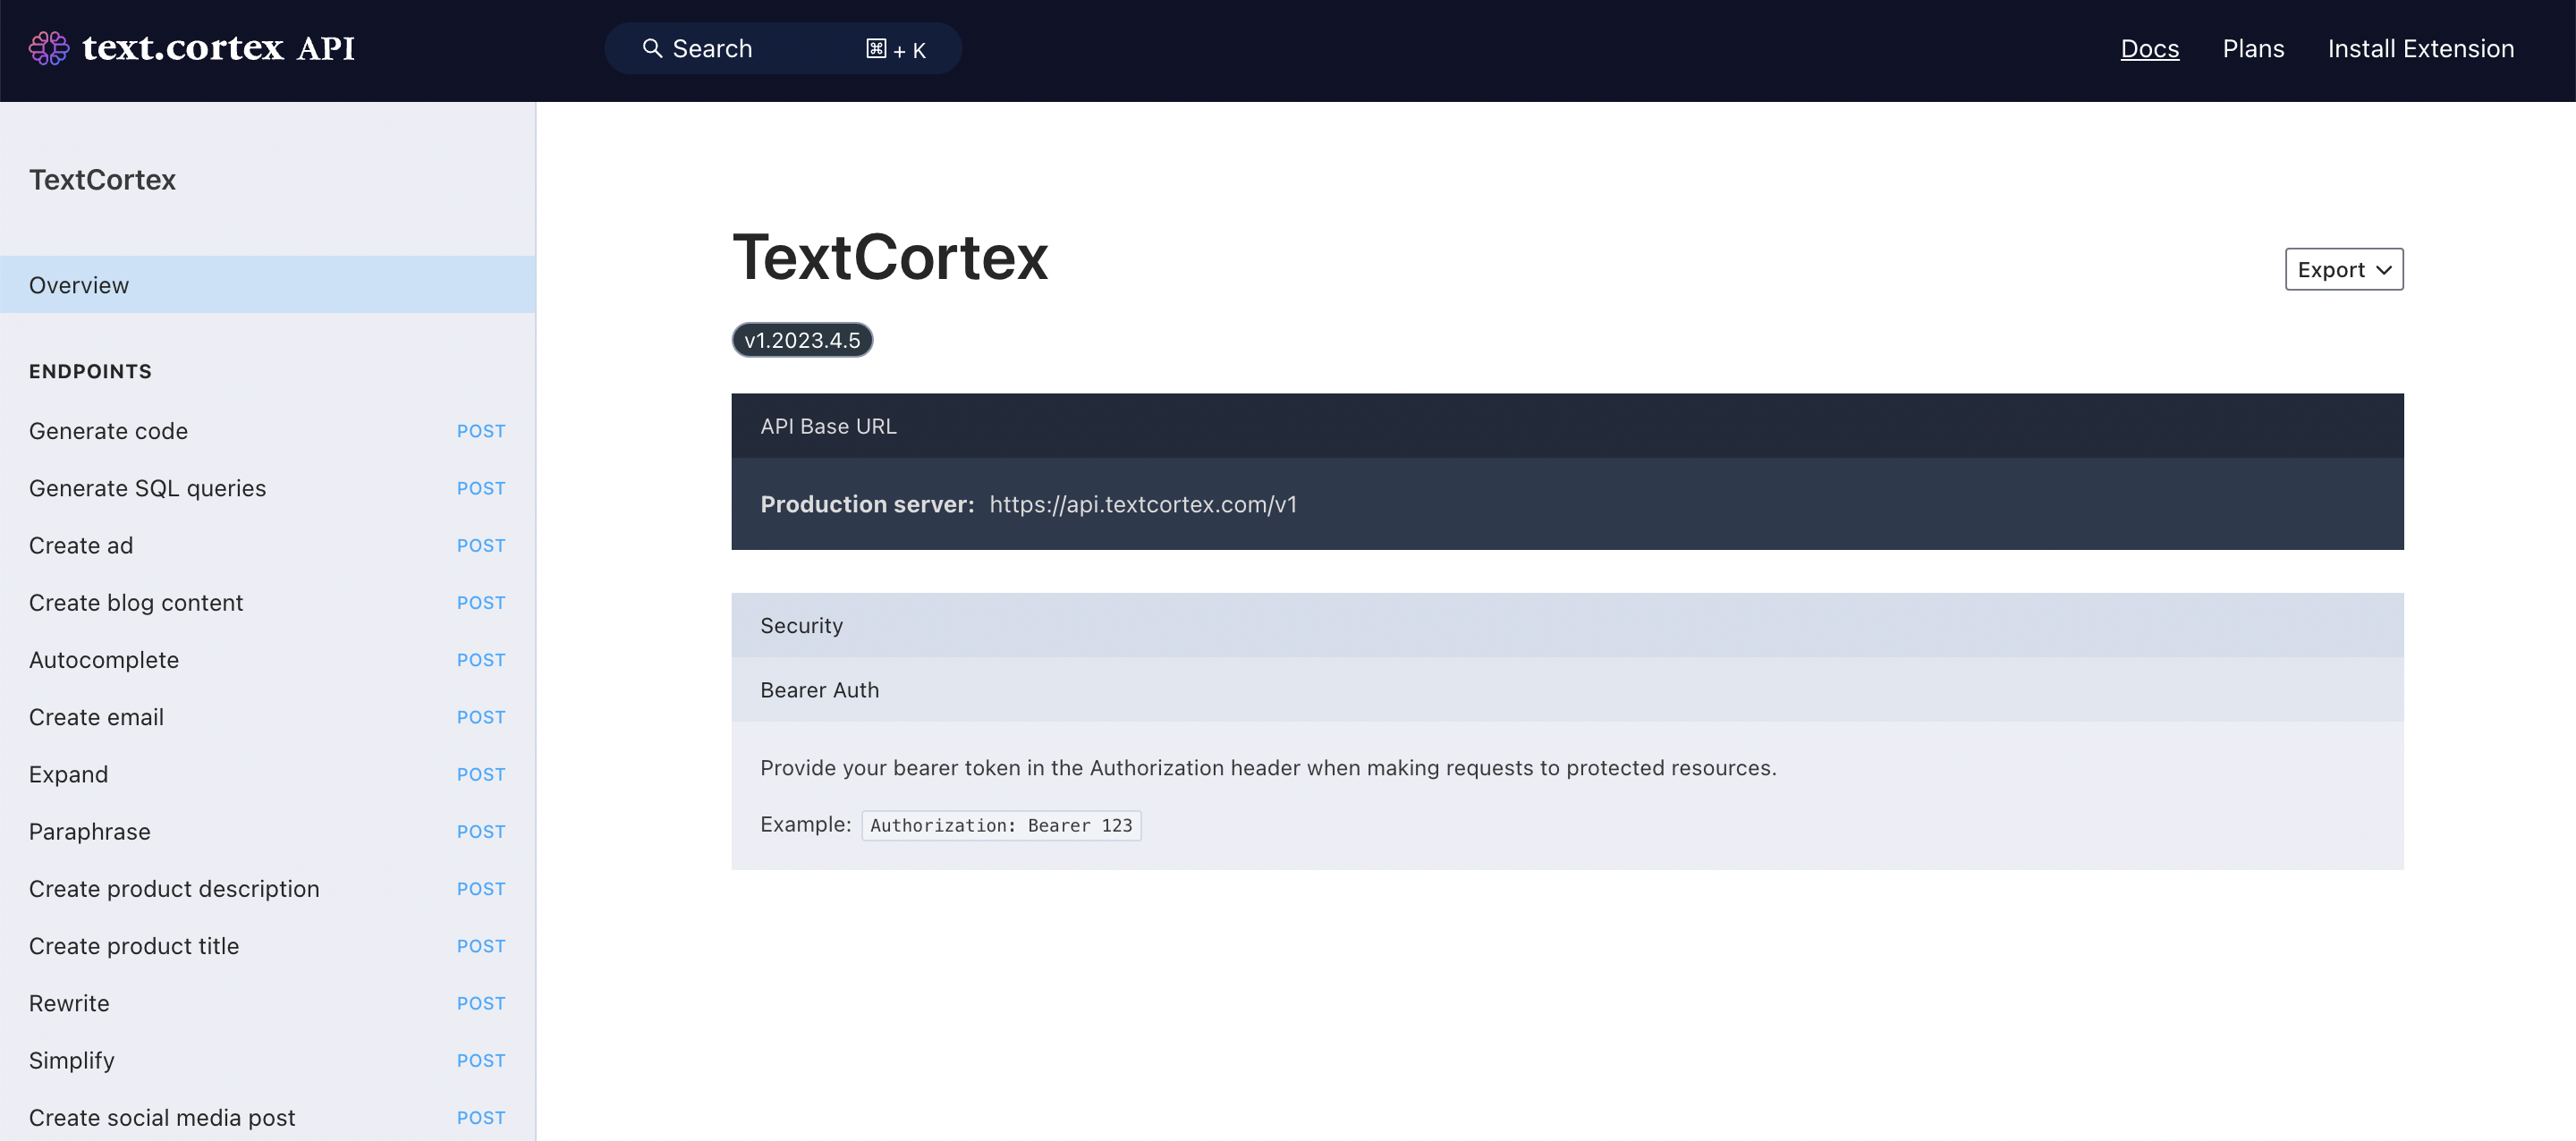Open the Export dropdown

click(x=2344, y=269)
